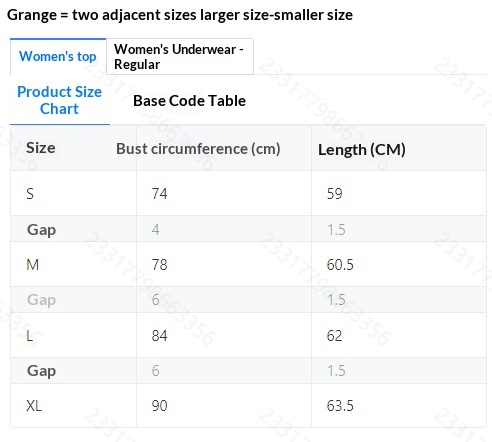Click bust value 74 for size S
Viewport: 492px width, 442px height.
click(x=159, y=194)
